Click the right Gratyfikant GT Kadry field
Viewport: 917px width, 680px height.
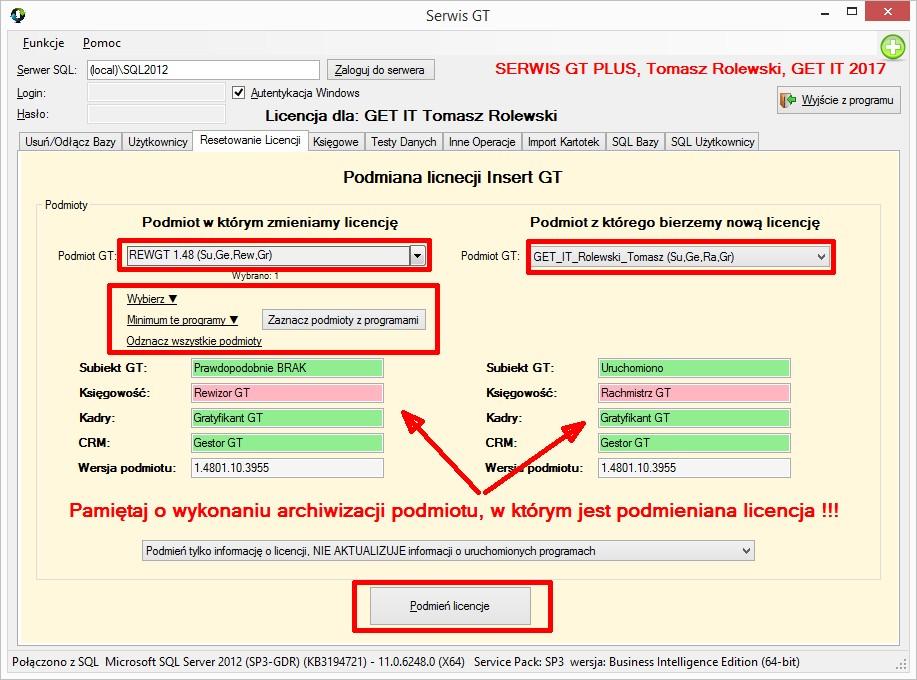(694, 418)
